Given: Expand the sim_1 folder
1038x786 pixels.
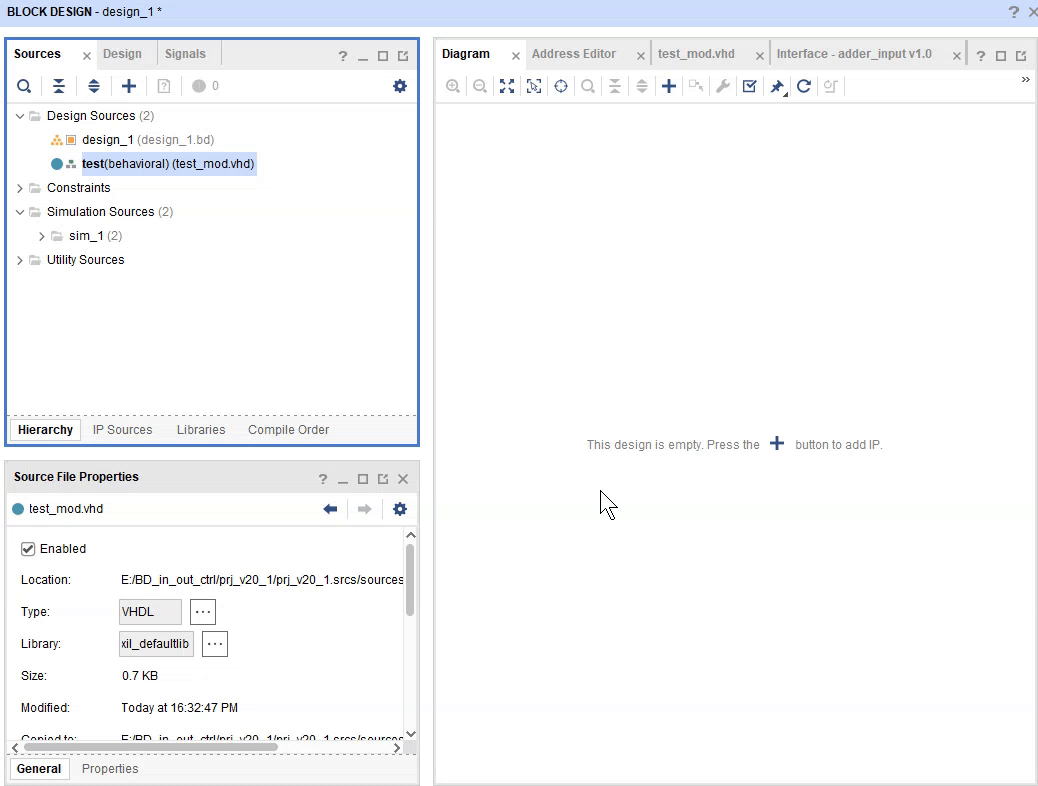Looking at the screenshot, I should (42, 236).
